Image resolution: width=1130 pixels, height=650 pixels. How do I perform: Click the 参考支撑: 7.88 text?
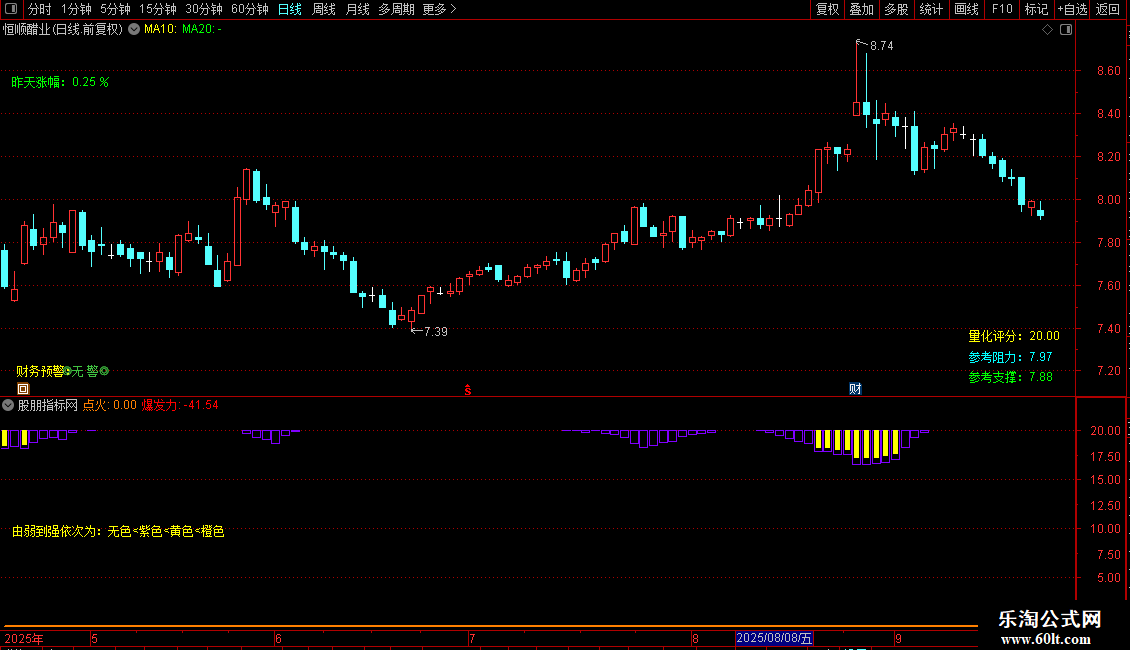click(1010, 378)
